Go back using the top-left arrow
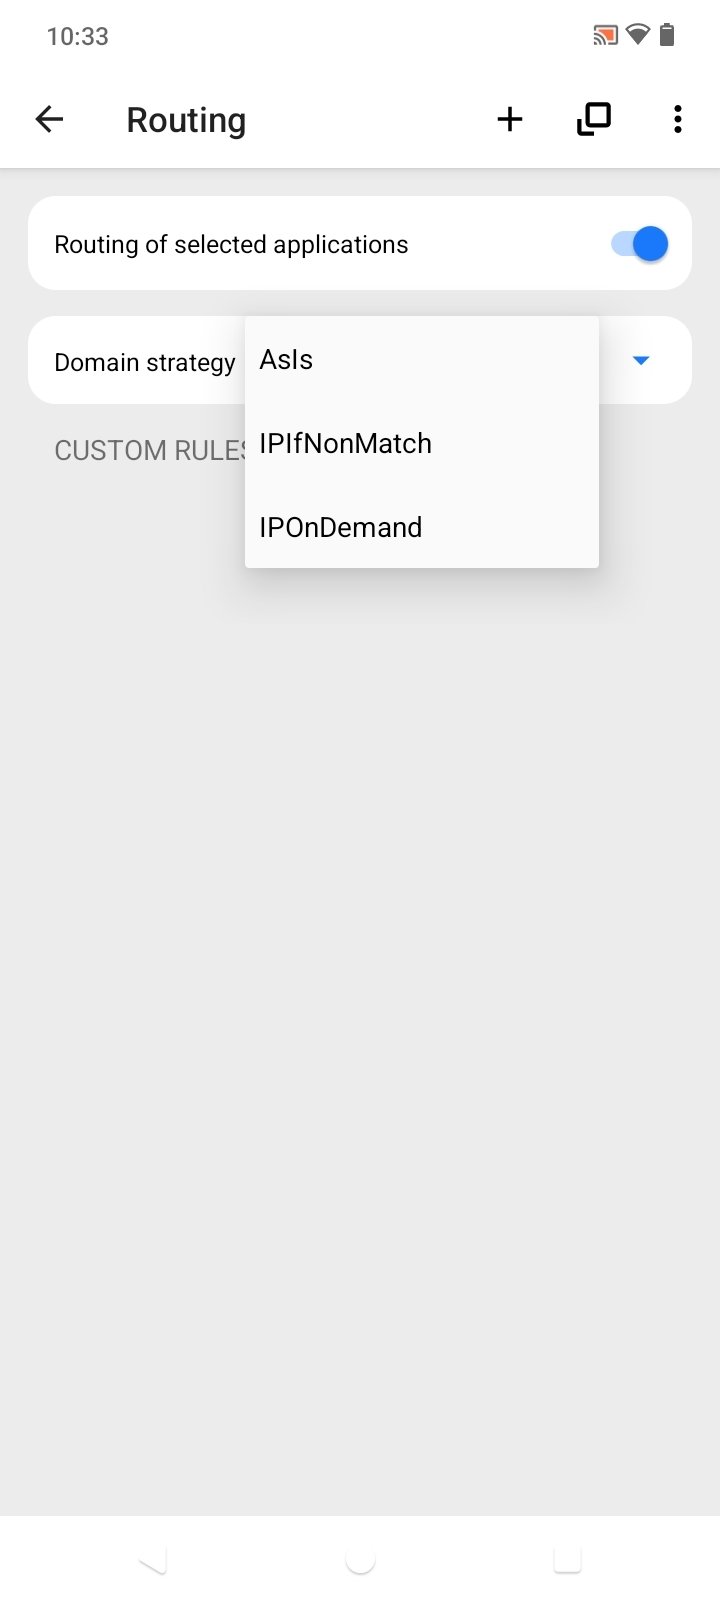 [x=49, y=120]
